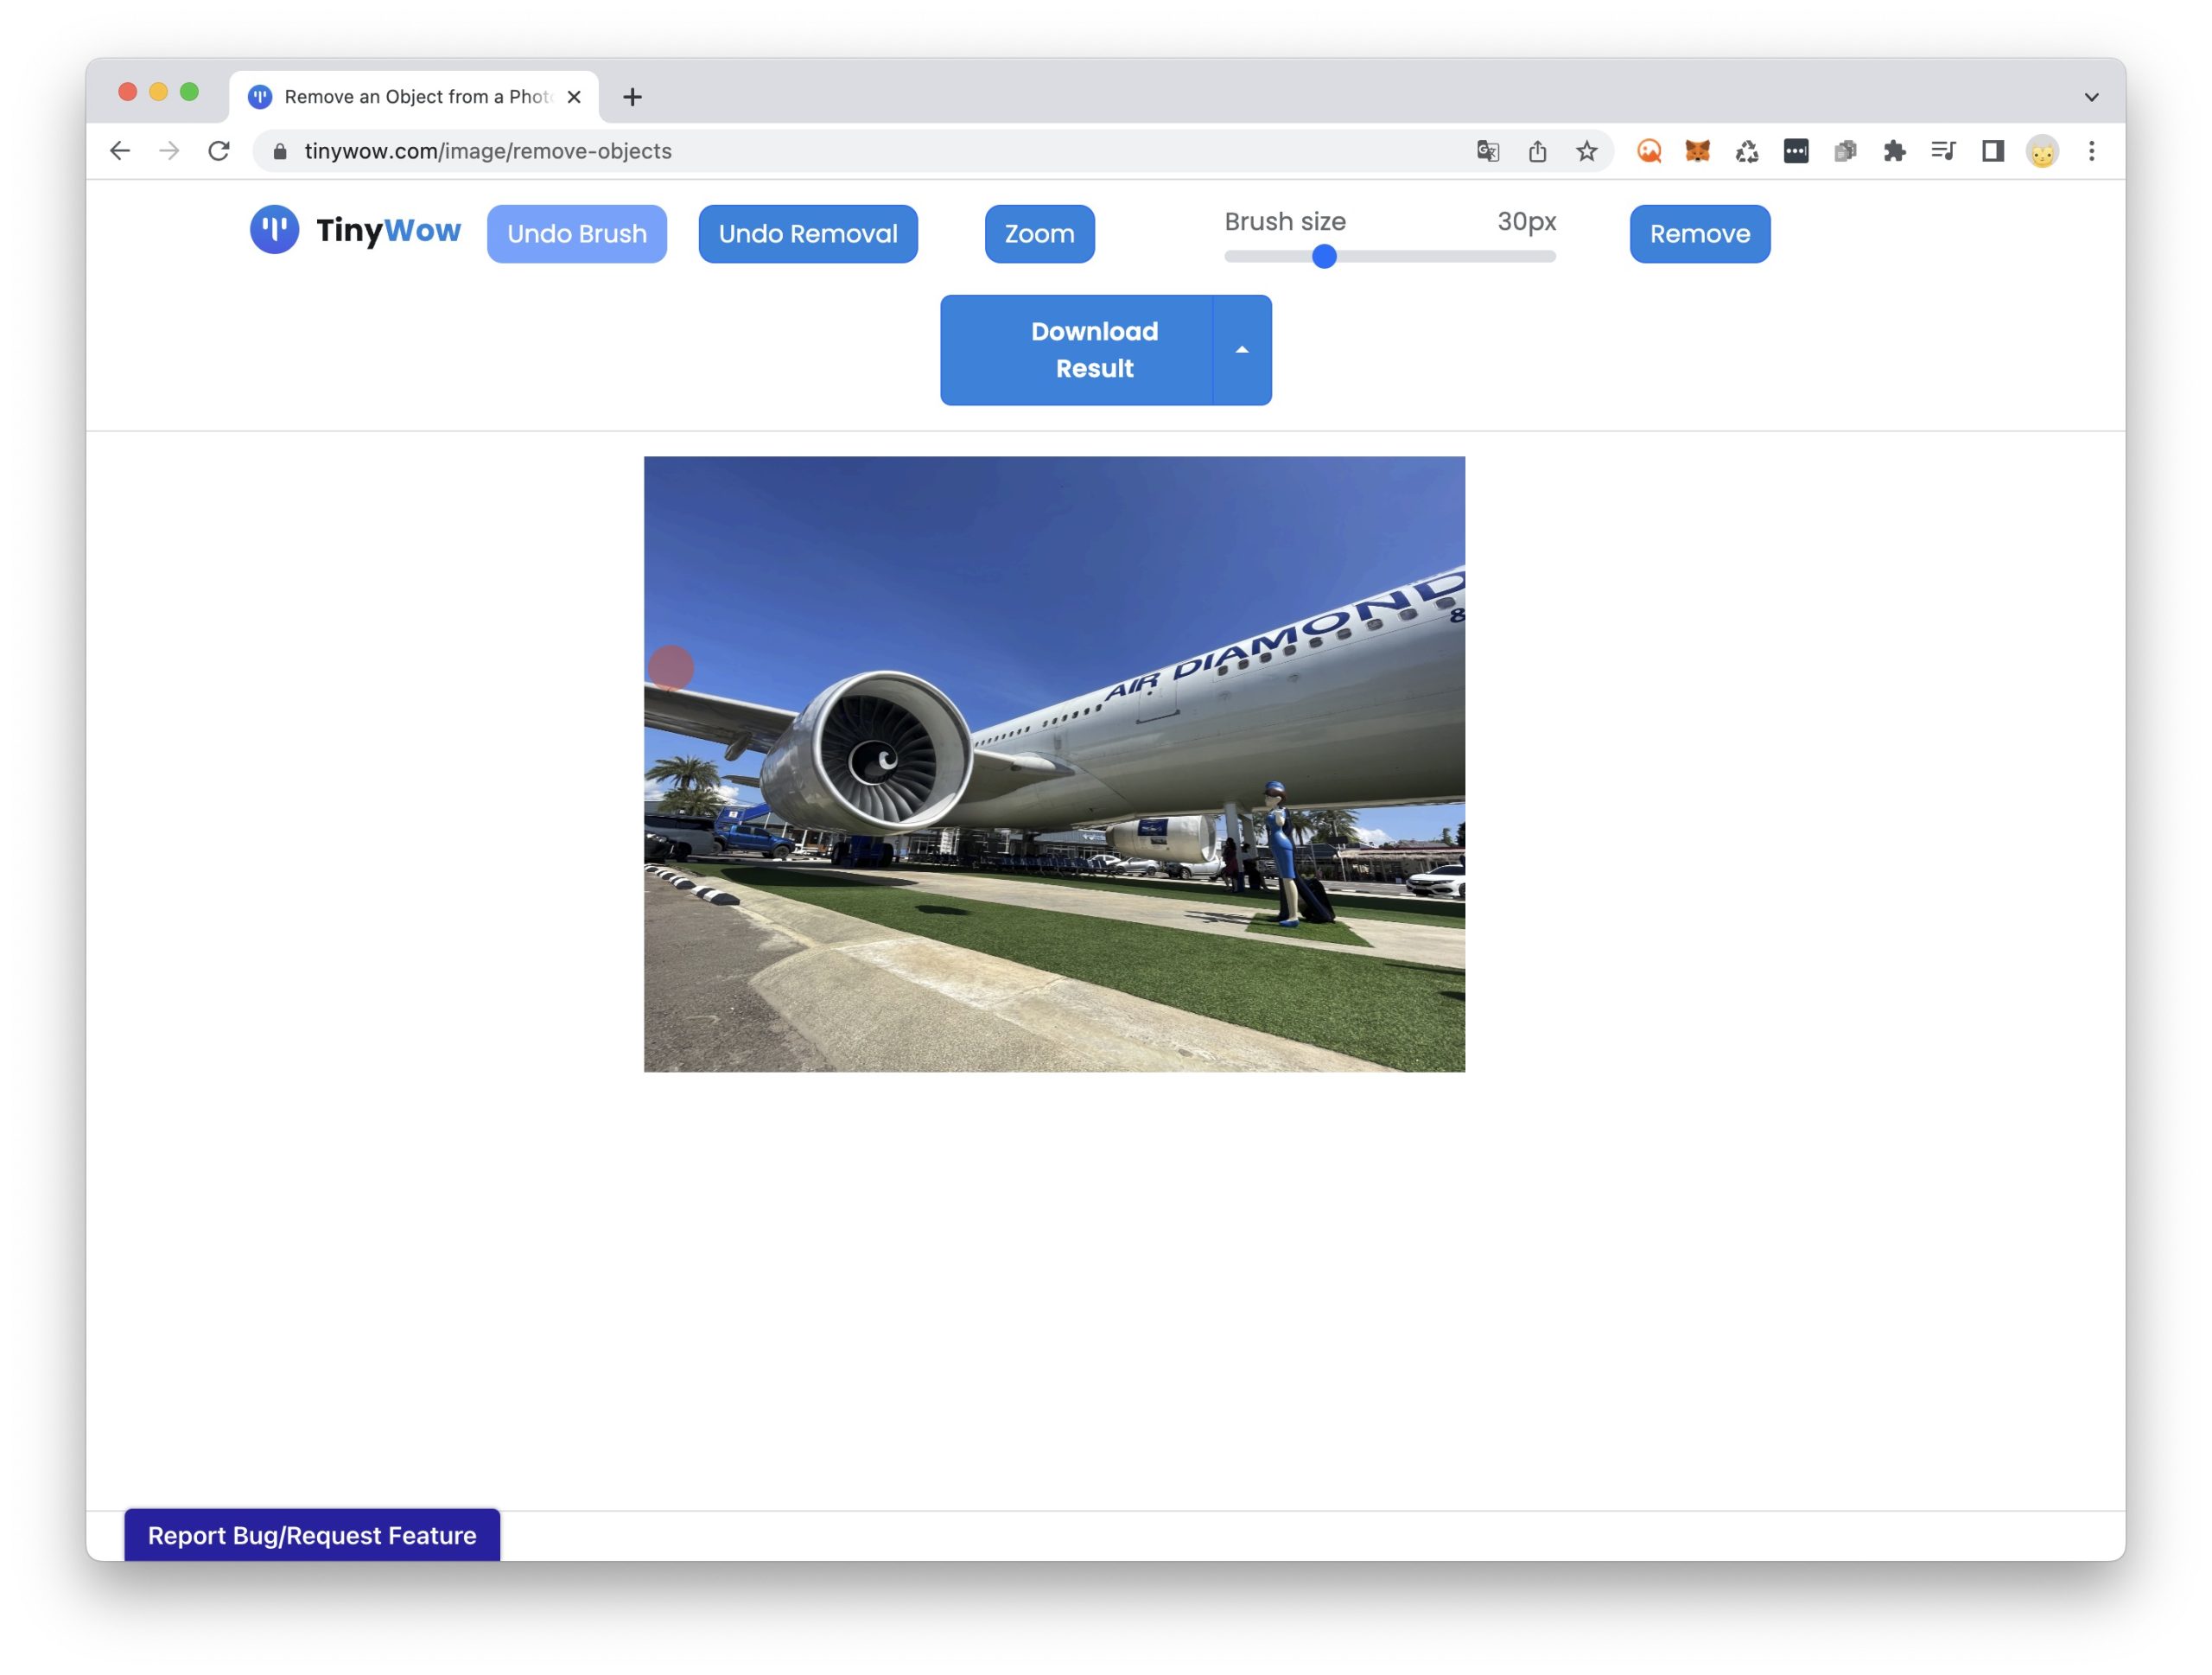Click the TinyWow logo icon

coord(274,230)
